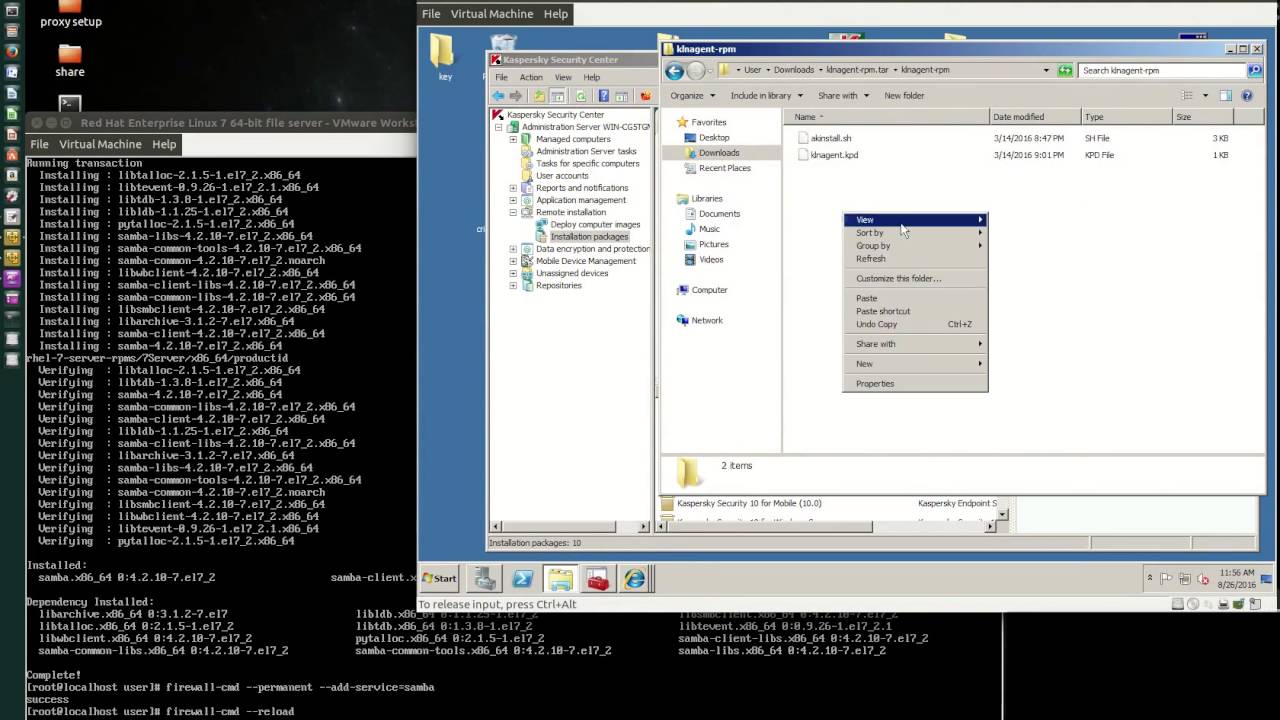Image resolution: width=1280 pixels, height=720 pixels.
Task: Click the red toolbox icon on taskbar
Action: tap(598, 578)
